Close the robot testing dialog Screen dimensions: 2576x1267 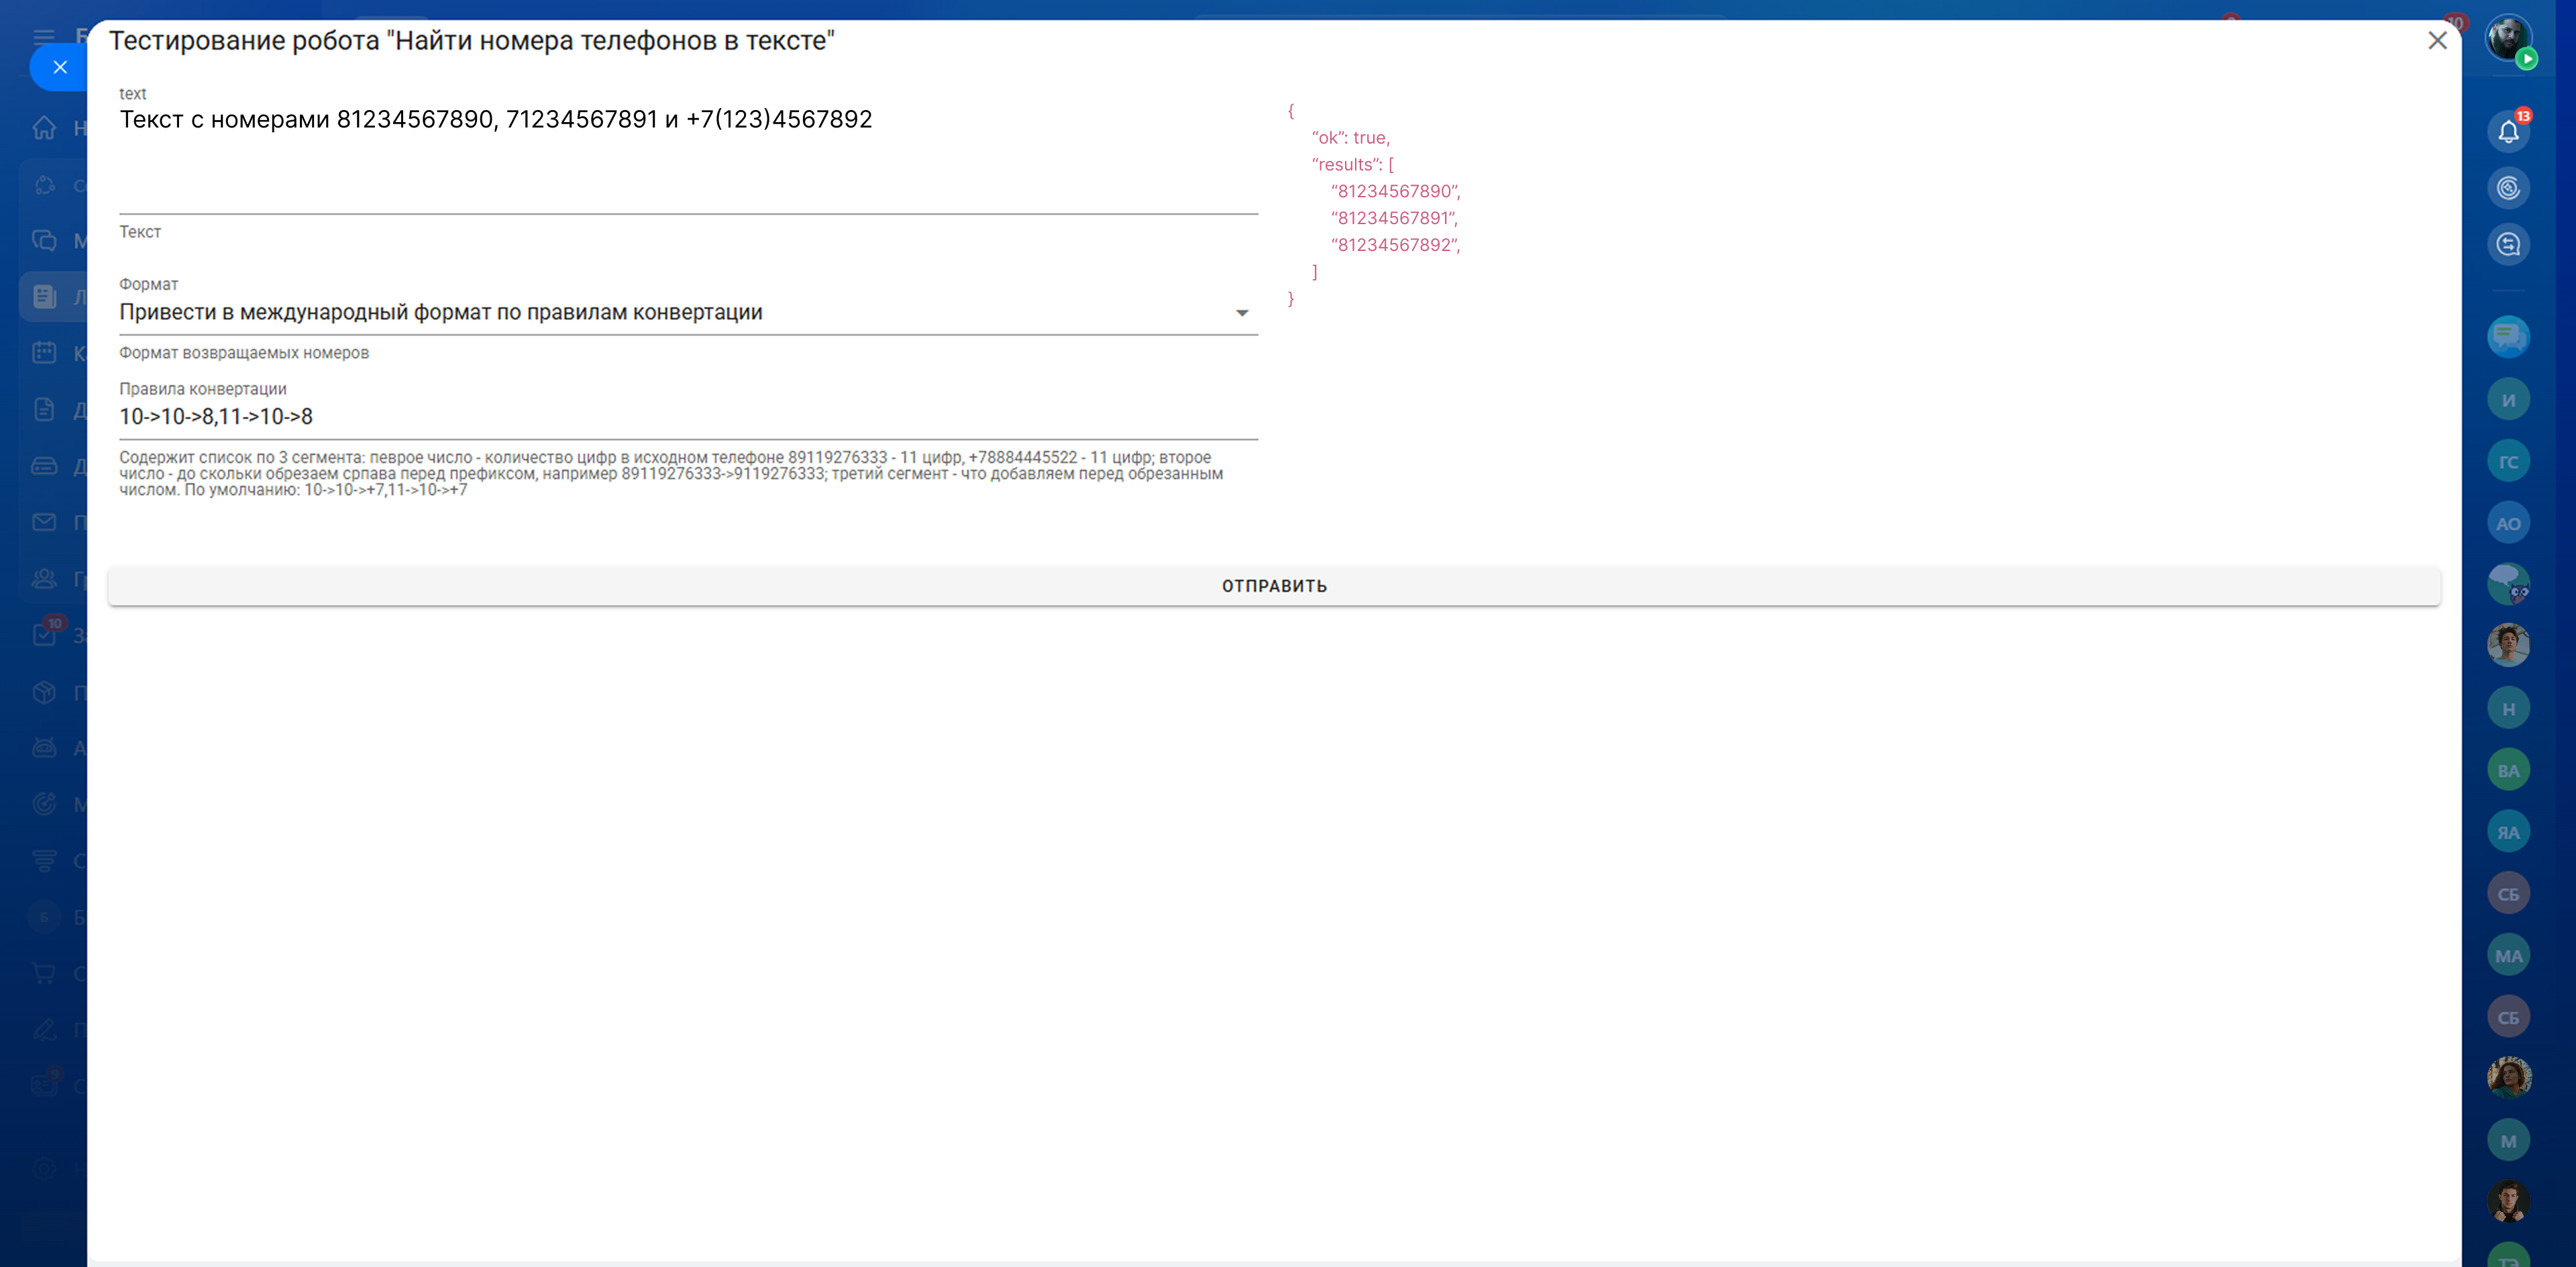(x=2437, y=40)
